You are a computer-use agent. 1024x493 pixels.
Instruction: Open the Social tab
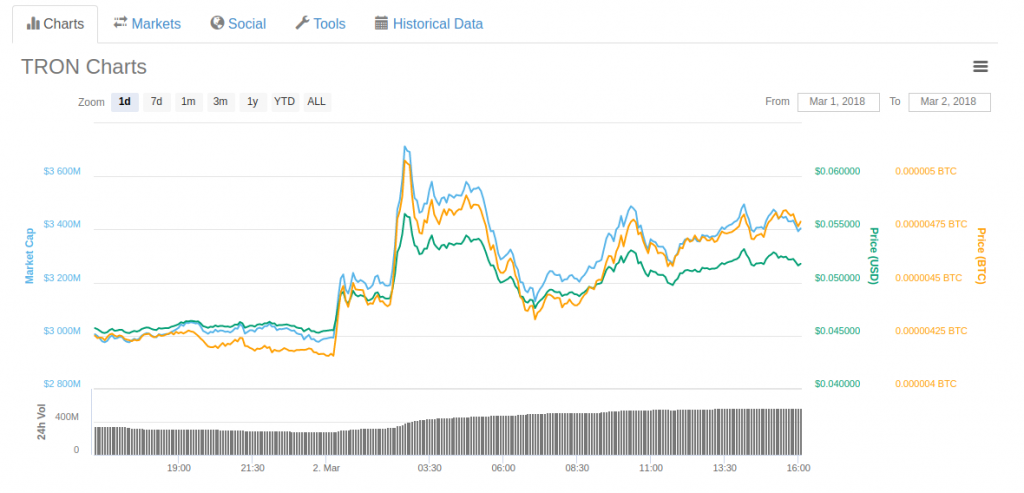click(238, 23)
